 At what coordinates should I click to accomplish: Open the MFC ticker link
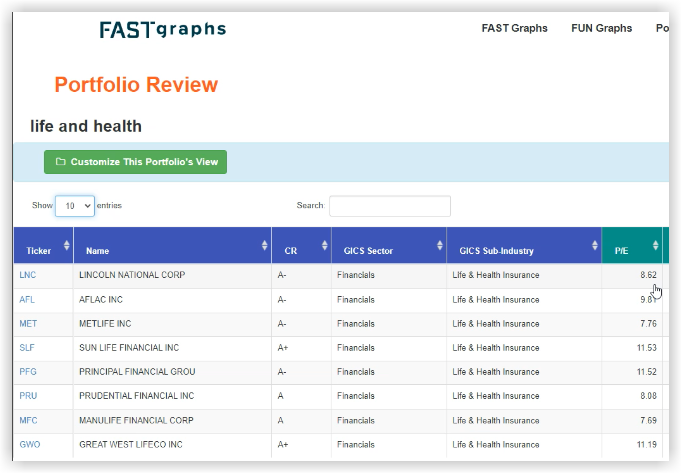click(28, 421)
